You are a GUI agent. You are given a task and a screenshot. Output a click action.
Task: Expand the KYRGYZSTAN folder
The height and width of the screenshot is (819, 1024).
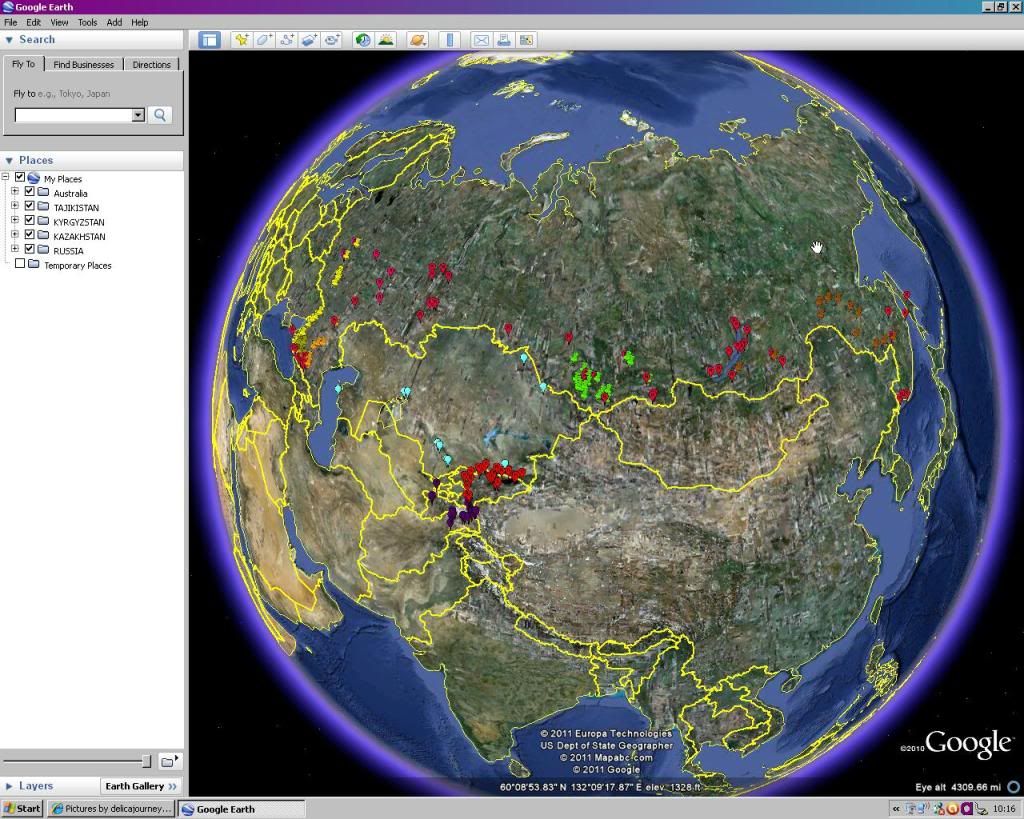coord(15,220)
